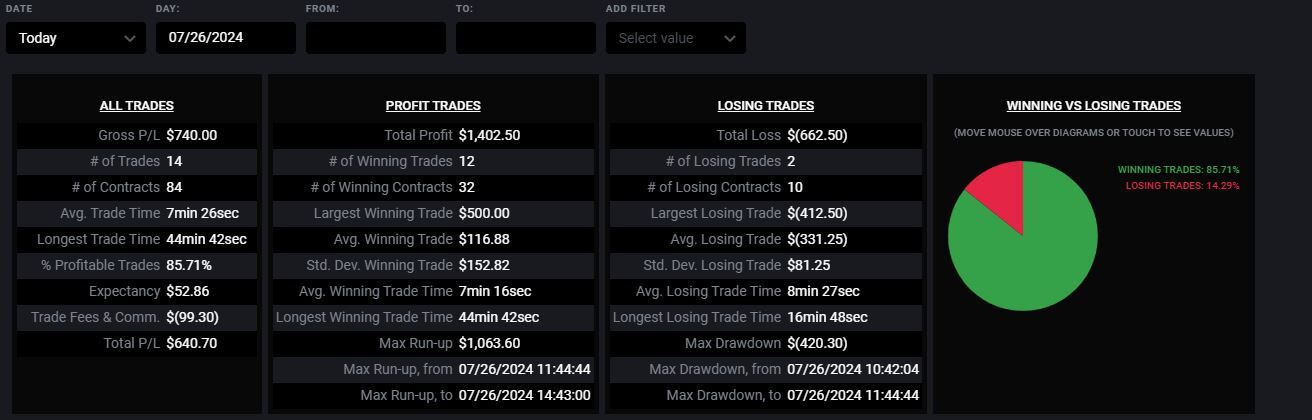This screenshot has width=1312, height=420.
Task: Click the Losing Trades heading
Action: (x=766, y=105)
